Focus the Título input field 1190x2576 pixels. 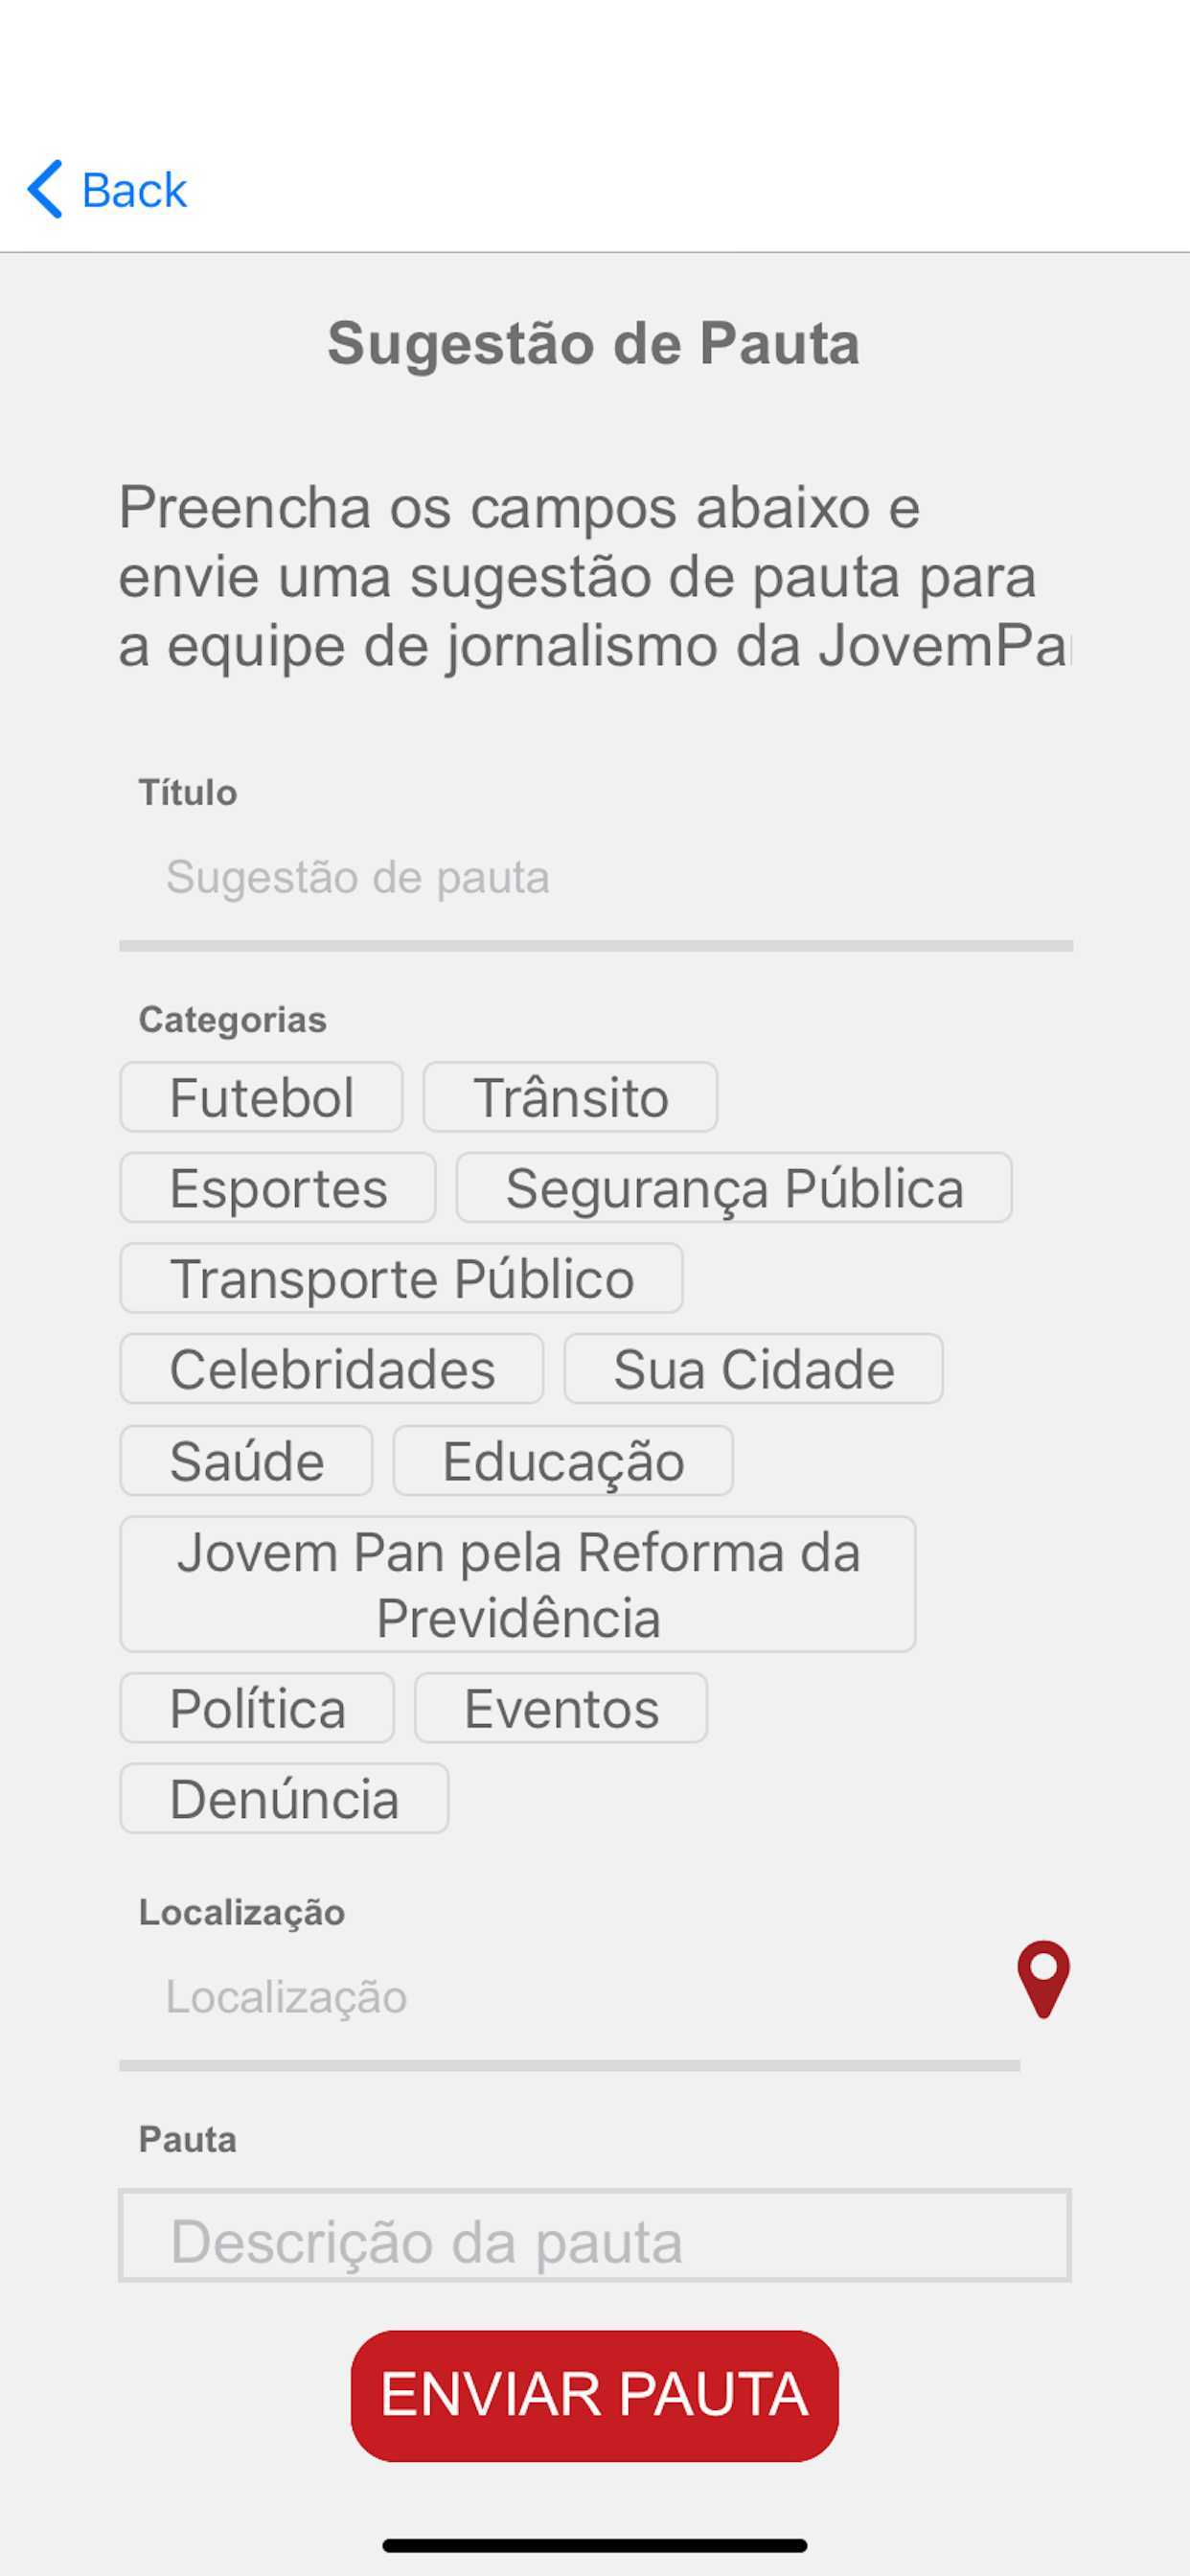596,878
